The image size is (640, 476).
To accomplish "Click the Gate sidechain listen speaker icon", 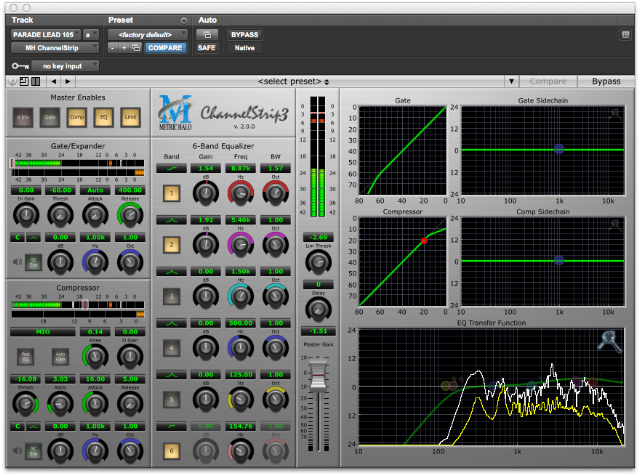I will pos(17,262).
